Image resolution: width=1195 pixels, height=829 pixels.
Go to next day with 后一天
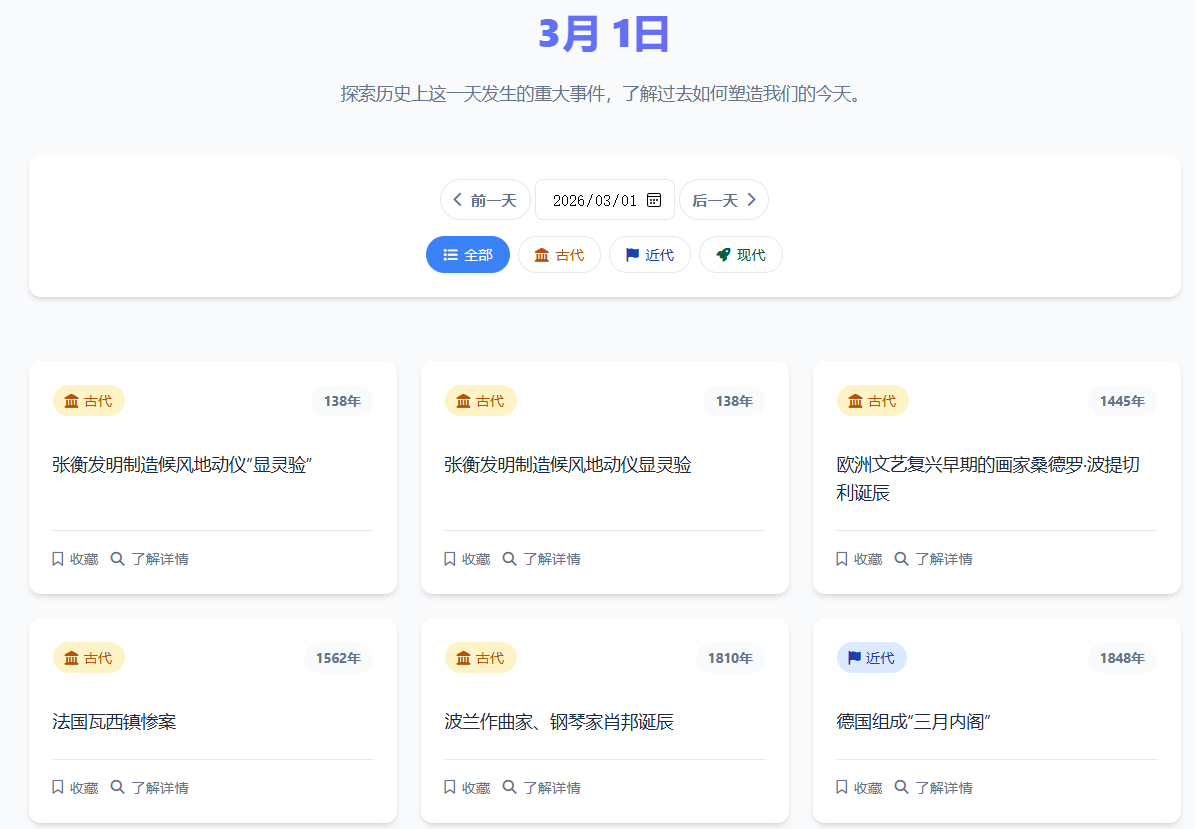tap(723, 200)
